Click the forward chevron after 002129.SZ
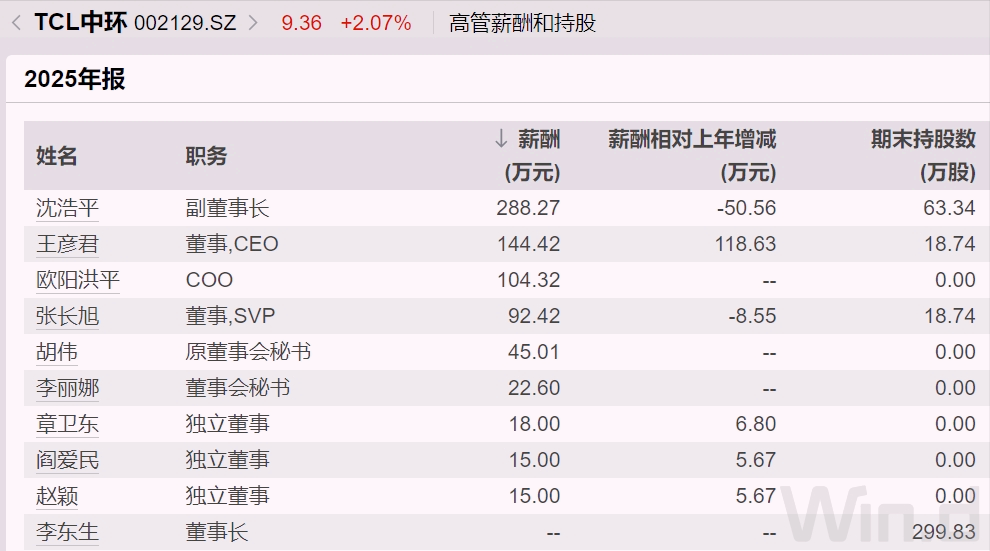The width and height of the screenshot is (990, 551). 253,22
